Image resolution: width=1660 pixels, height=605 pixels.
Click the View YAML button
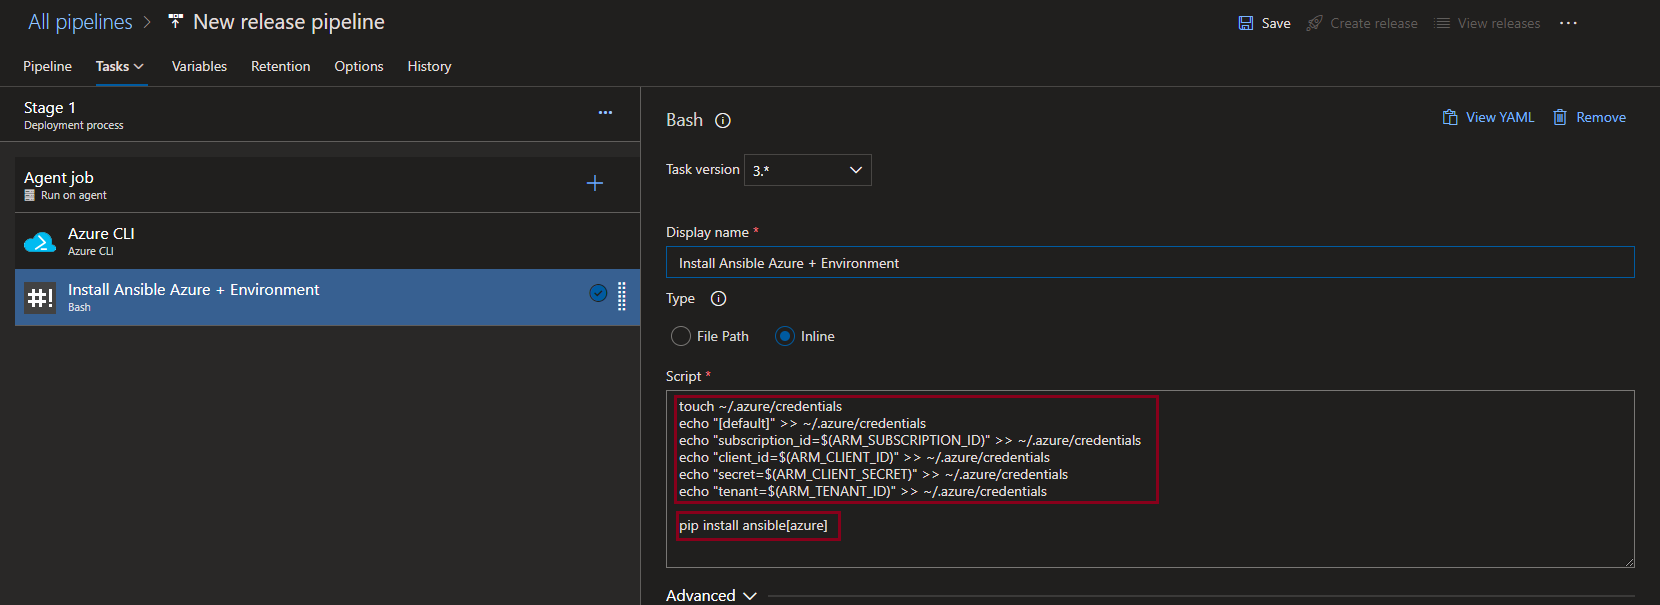[1488, 118]
